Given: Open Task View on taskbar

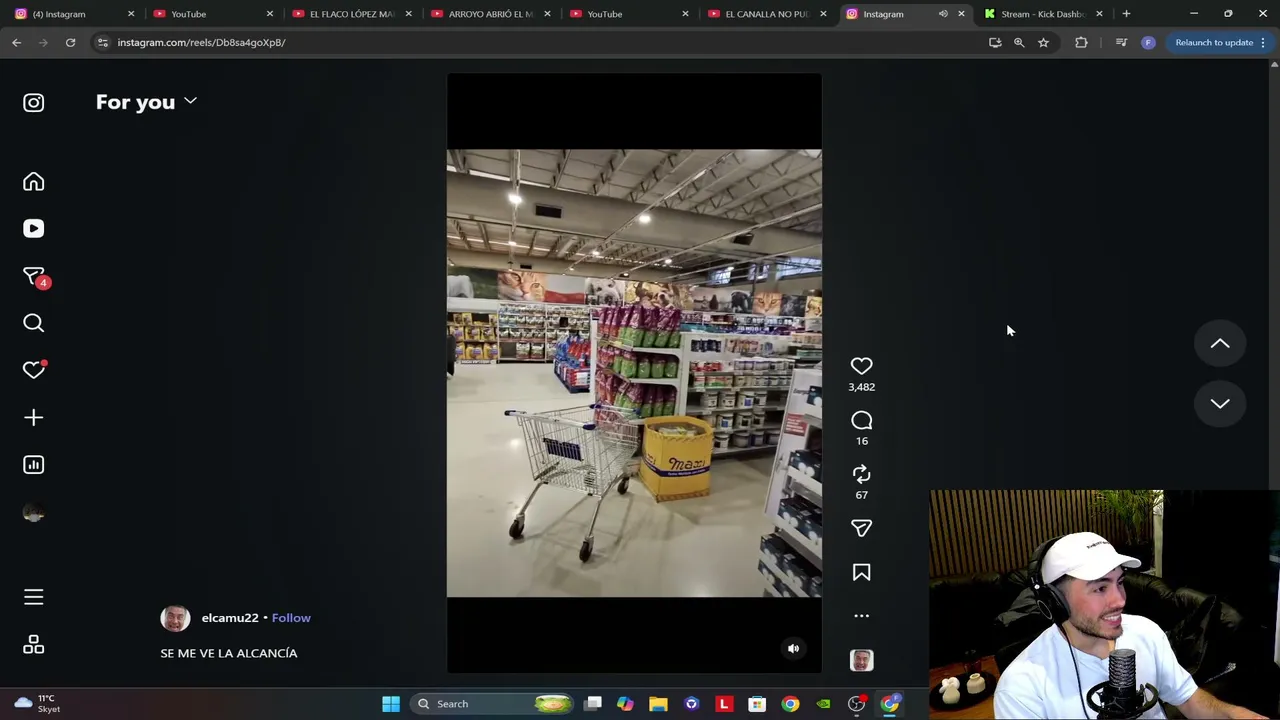Looking at the screenshot, I should (593, 704).
